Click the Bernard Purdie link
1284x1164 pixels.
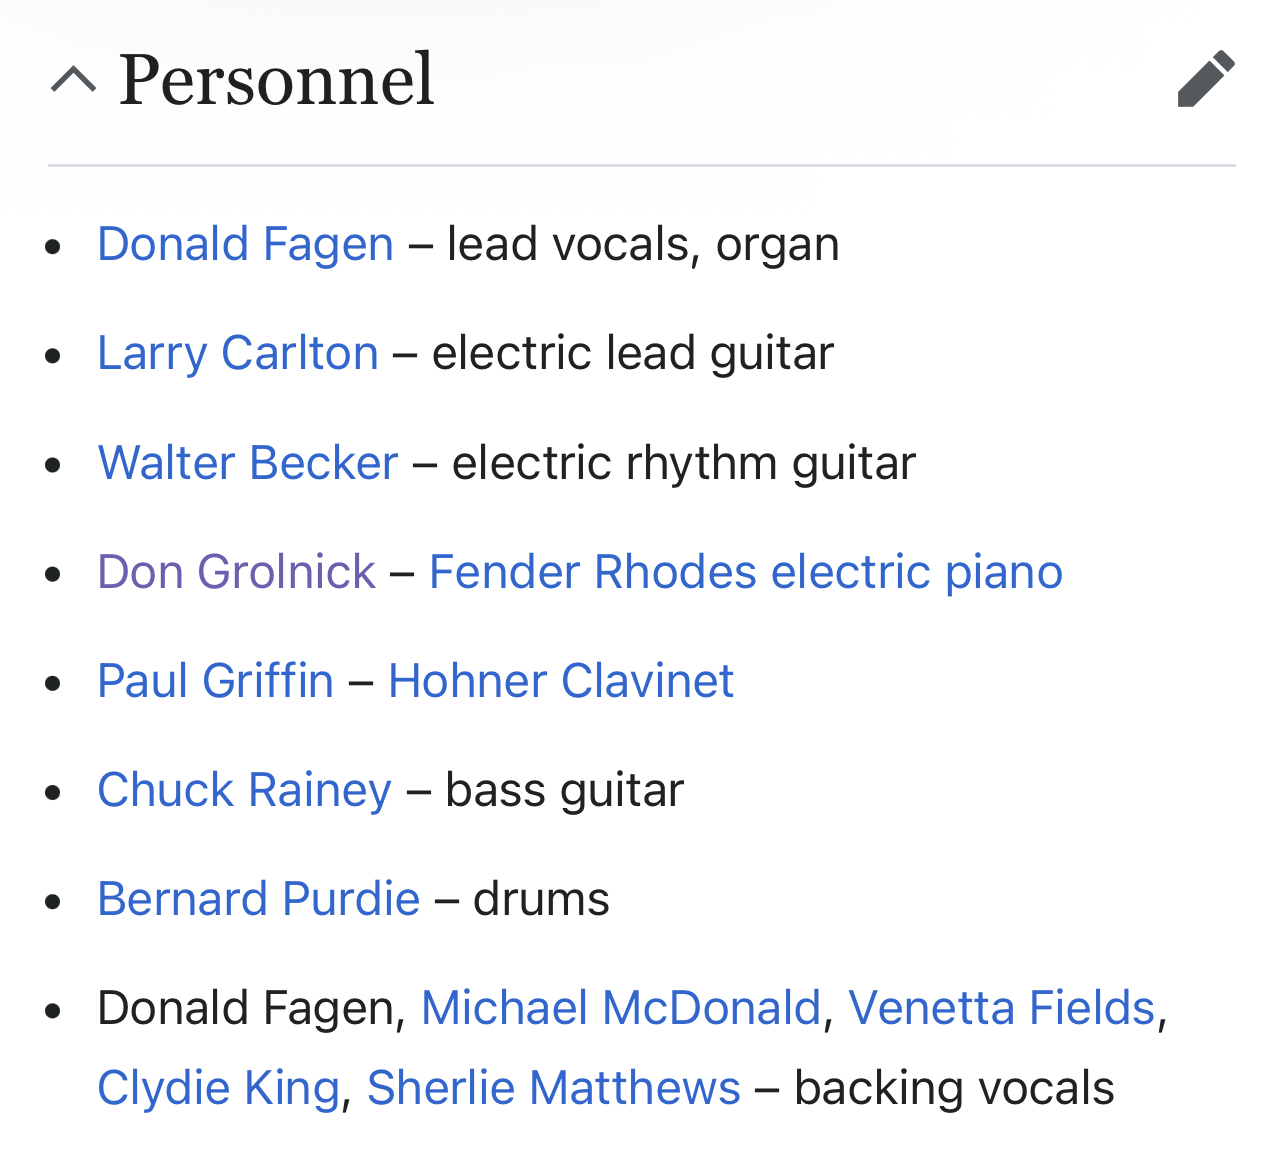pyautogui.click(x=258, y=899)
